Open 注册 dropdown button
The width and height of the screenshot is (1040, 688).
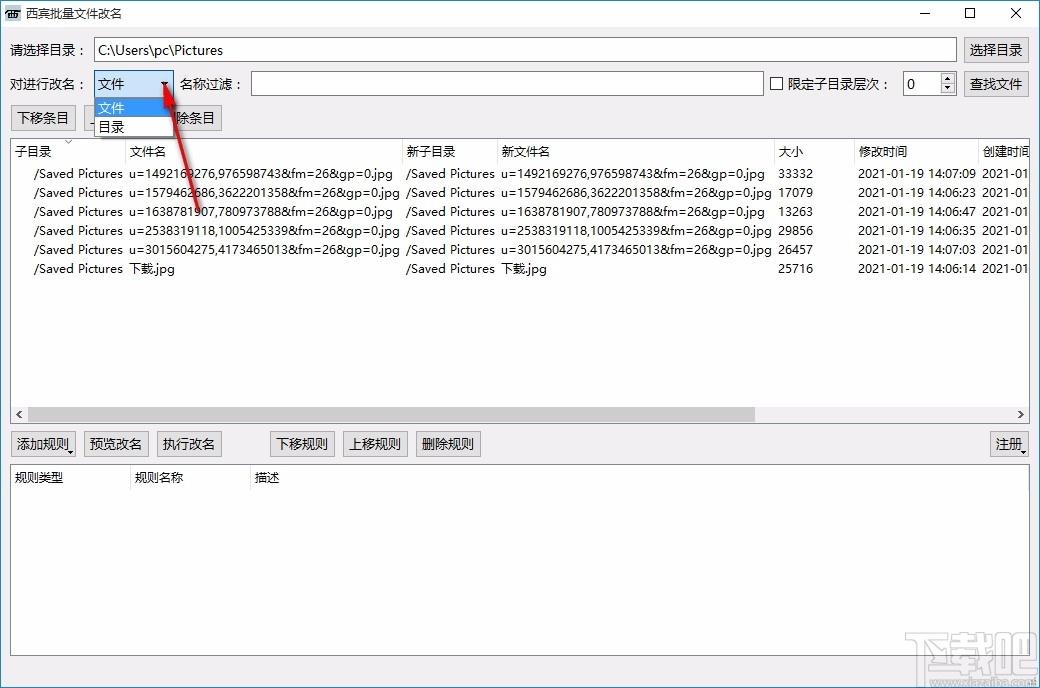(x=1009, y=444)
